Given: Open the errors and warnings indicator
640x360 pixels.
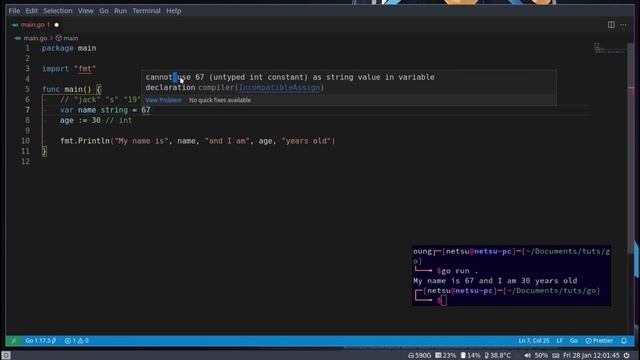Looking at the screenshot, I should tap(77, 340).
